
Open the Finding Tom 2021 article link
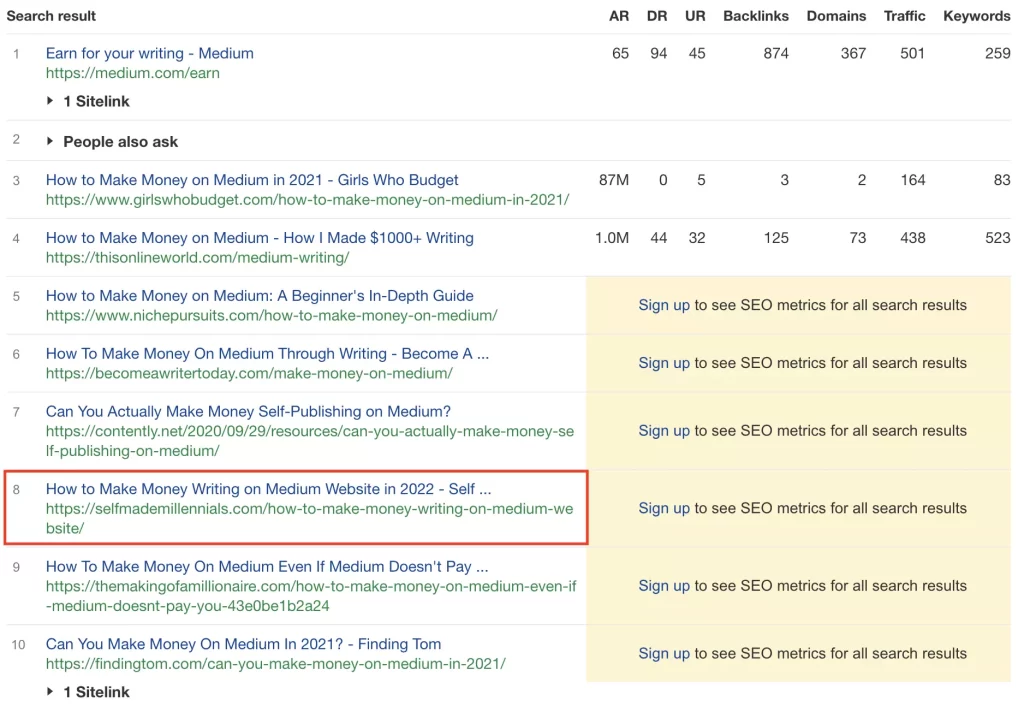pos(242,644)
